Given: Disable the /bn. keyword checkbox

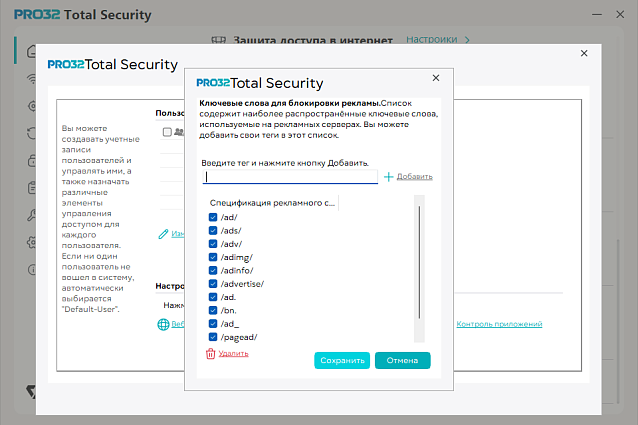Looking at the screenshot, I should (x=213, y=310).
